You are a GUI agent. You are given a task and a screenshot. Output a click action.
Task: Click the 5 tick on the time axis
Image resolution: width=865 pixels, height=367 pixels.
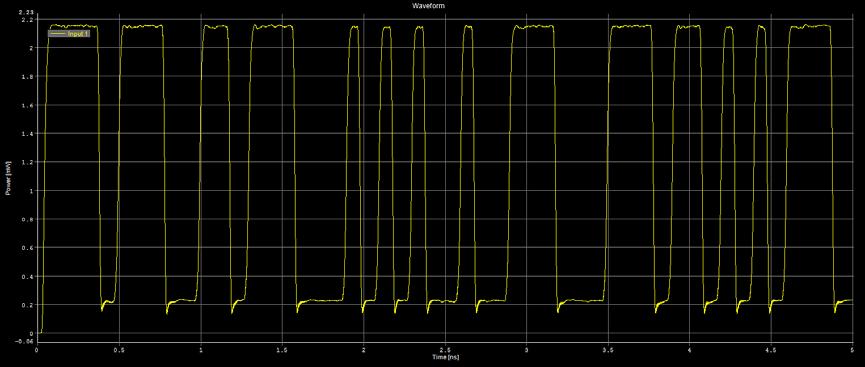(x=852, y=350)
